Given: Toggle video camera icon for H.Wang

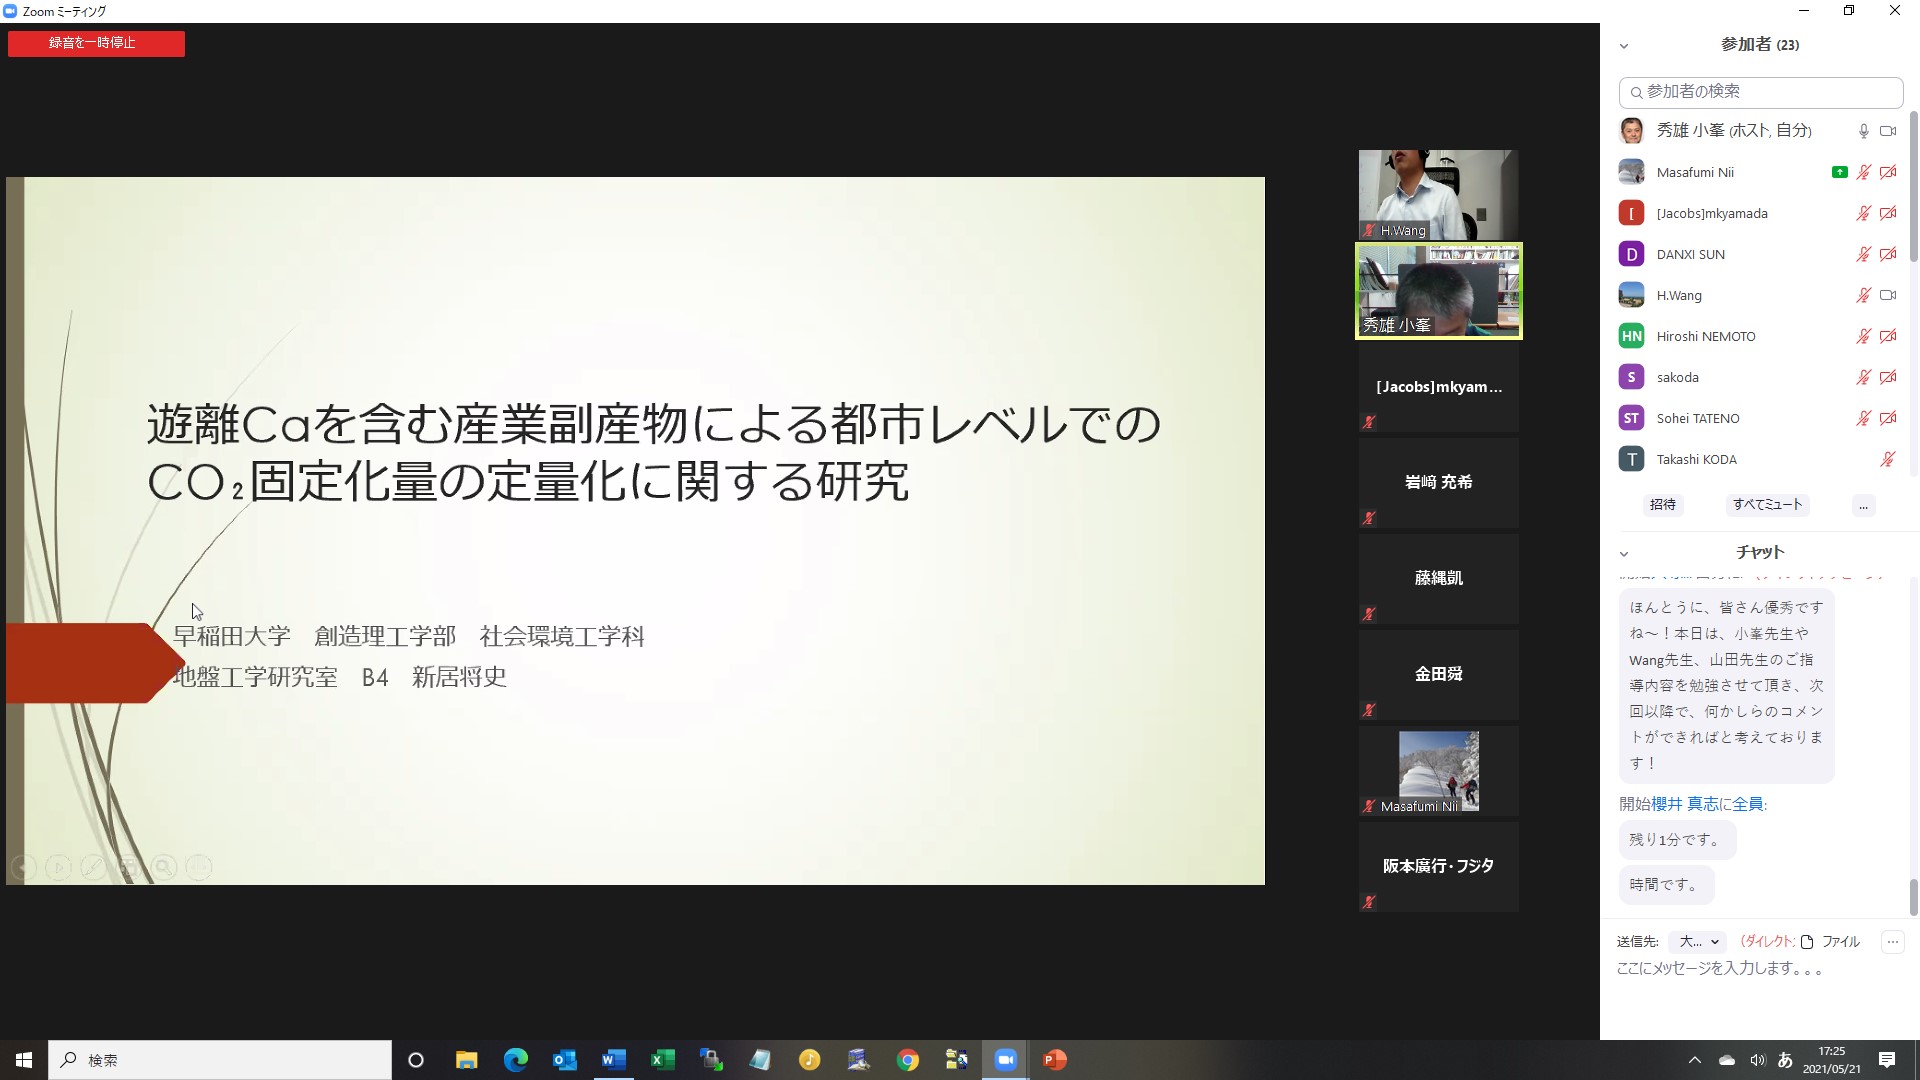Looking at the screenshot, I should tap(1888, 295).
